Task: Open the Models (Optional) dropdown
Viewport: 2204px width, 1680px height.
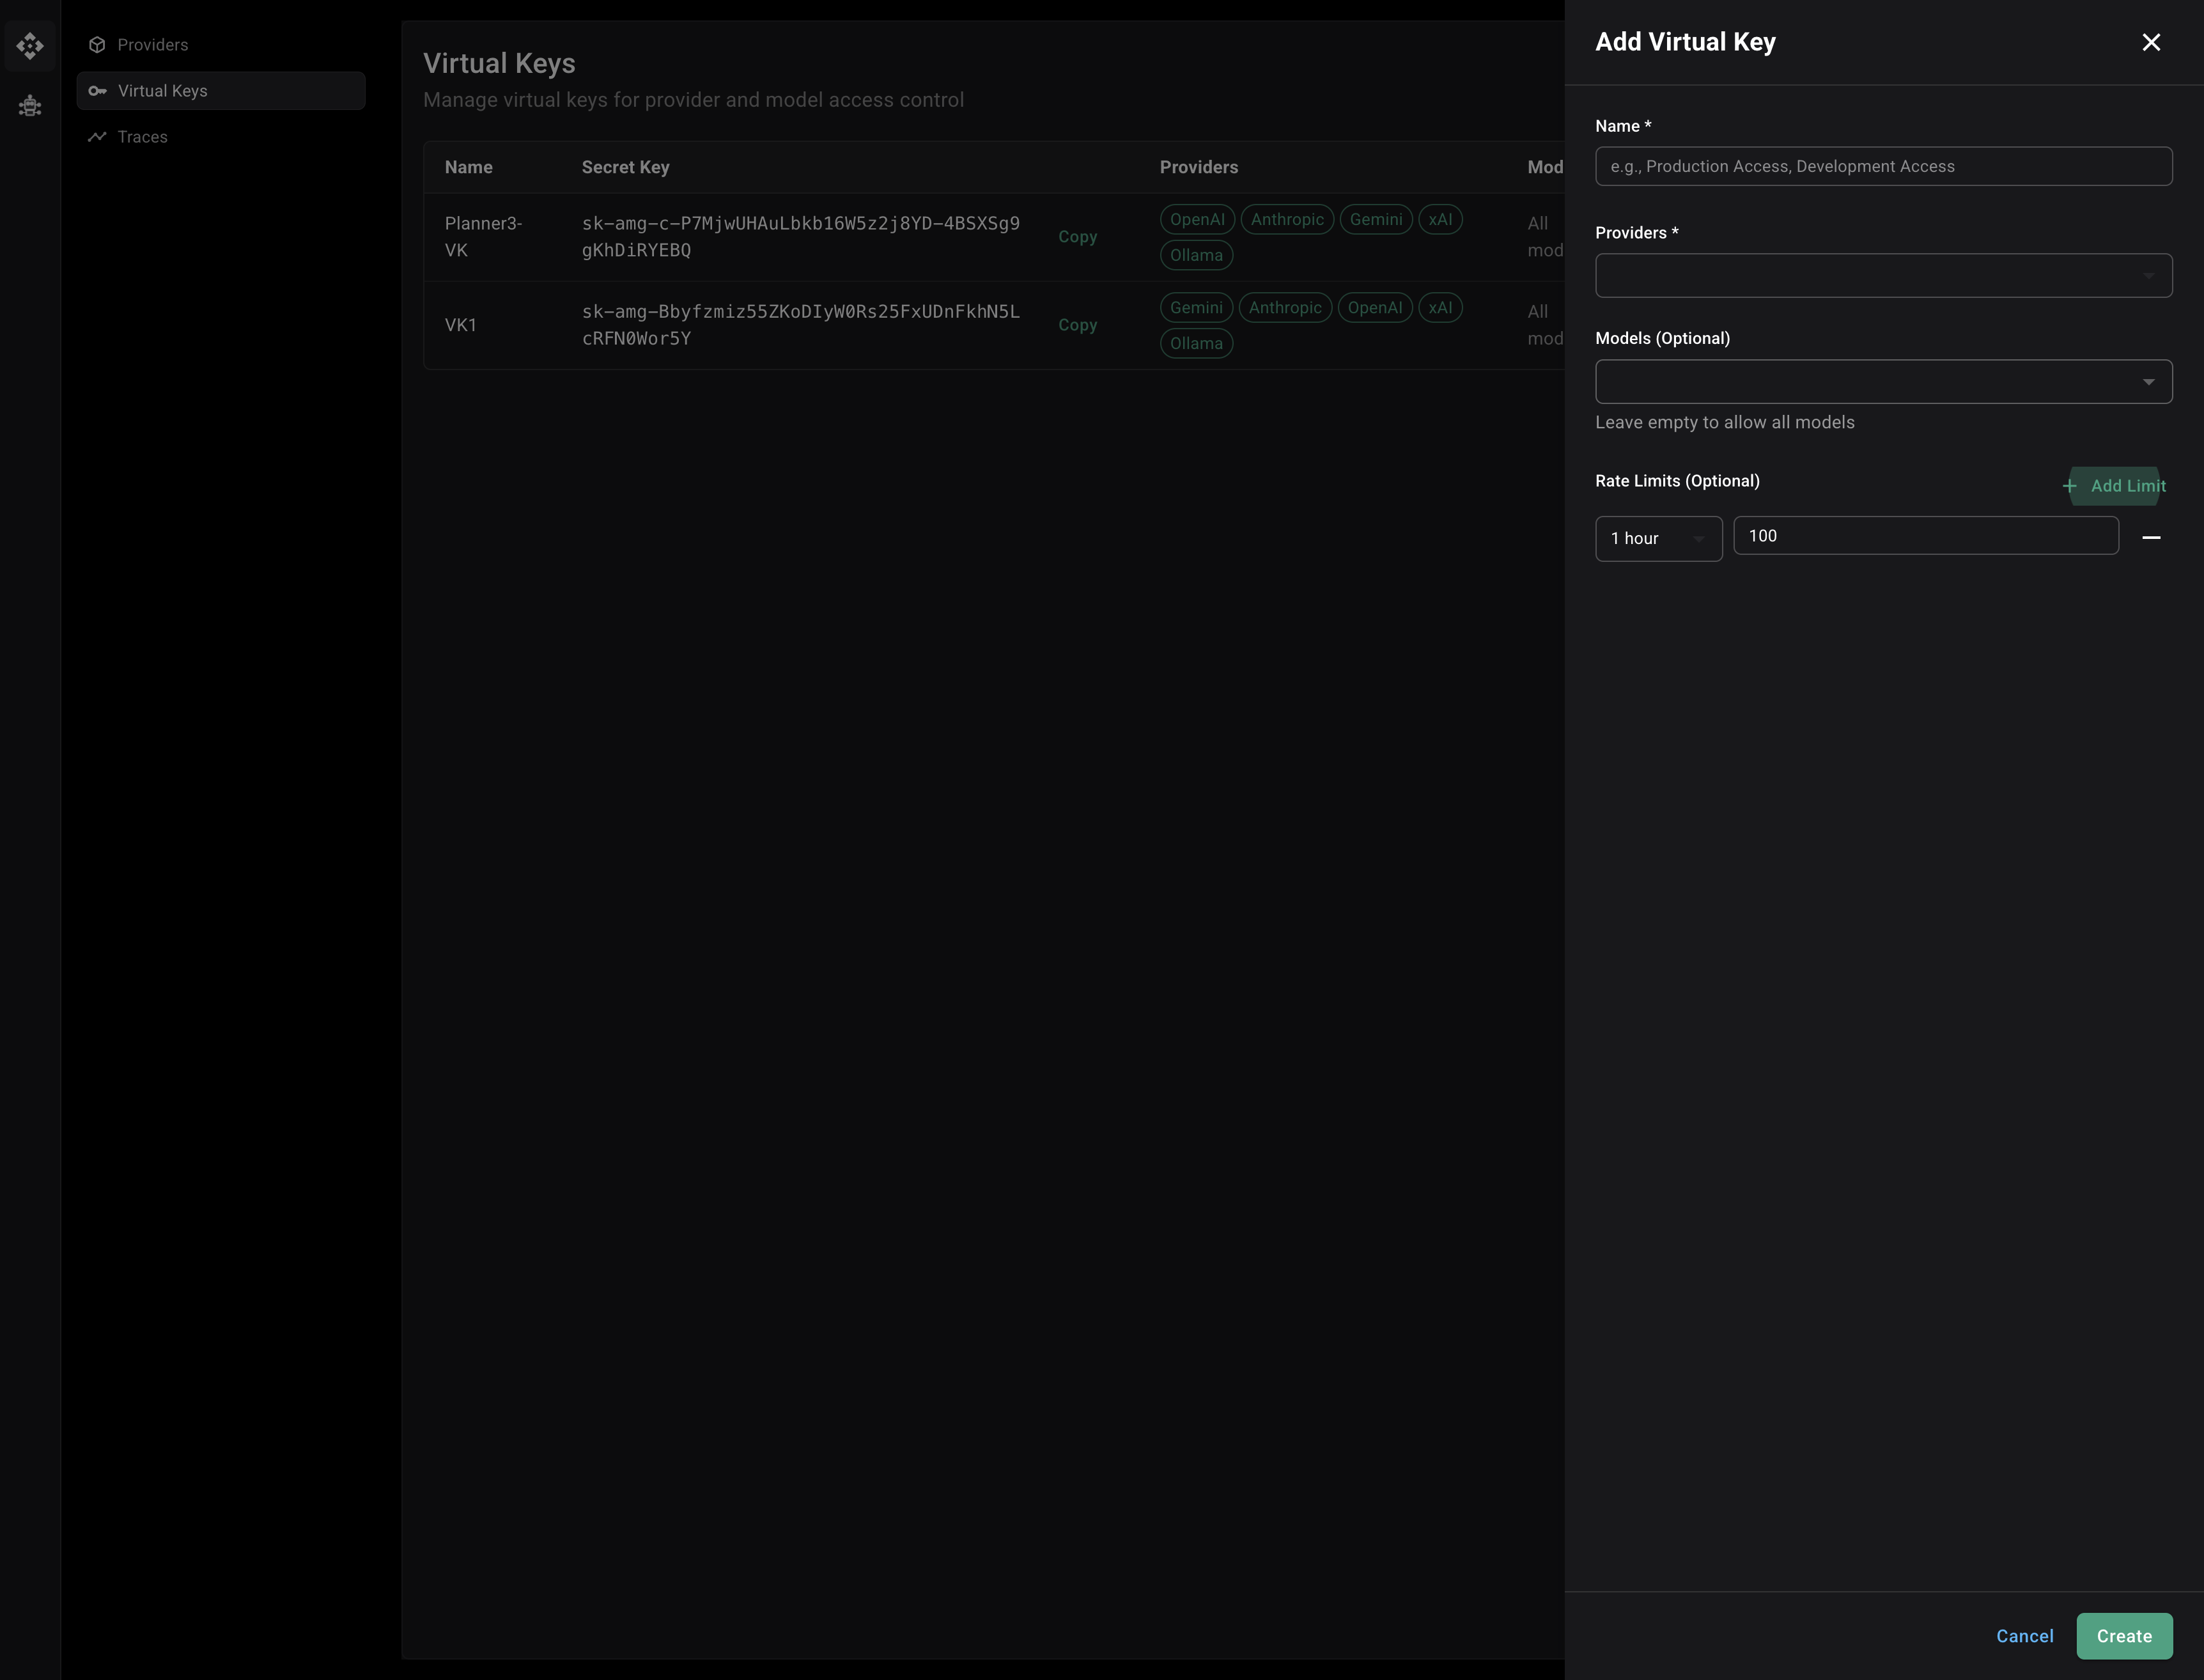Action: [x=1883, y=381]
